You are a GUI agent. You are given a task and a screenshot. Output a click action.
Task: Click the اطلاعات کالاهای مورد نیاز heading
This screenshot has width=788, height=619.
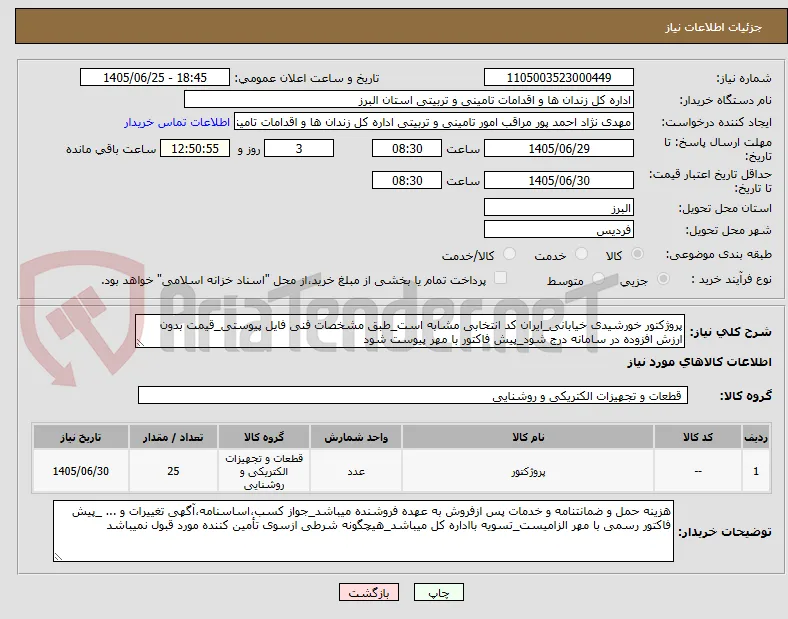pos(699,362)
